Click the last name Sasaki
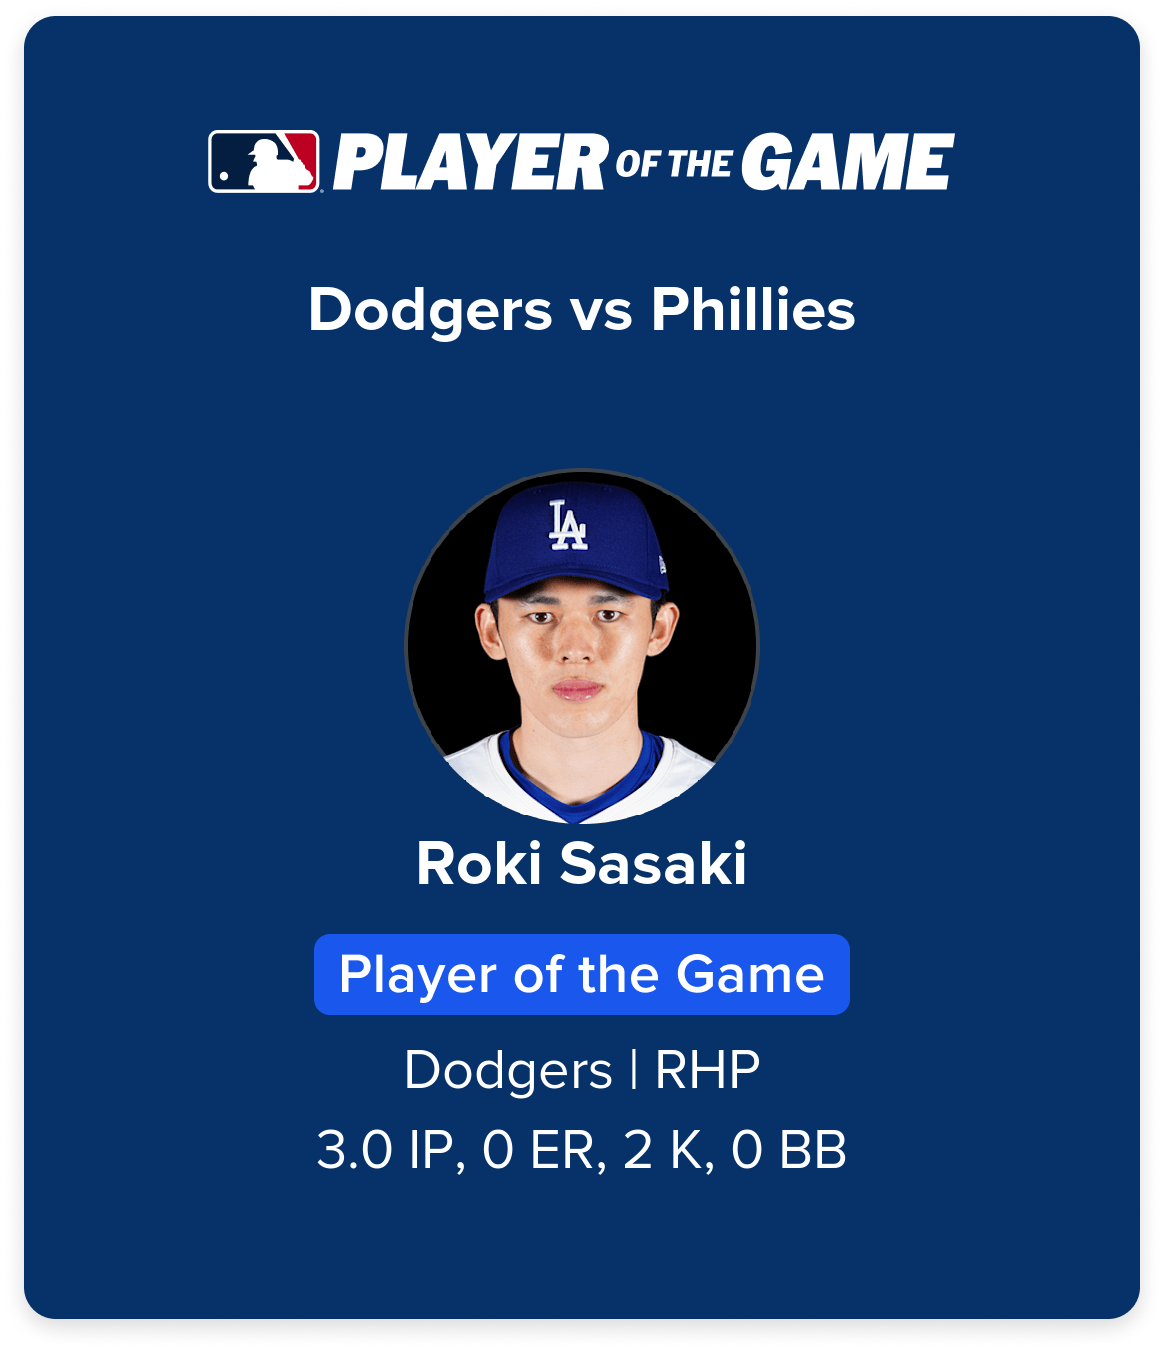 pyautogui.click(x=653, y=864)
